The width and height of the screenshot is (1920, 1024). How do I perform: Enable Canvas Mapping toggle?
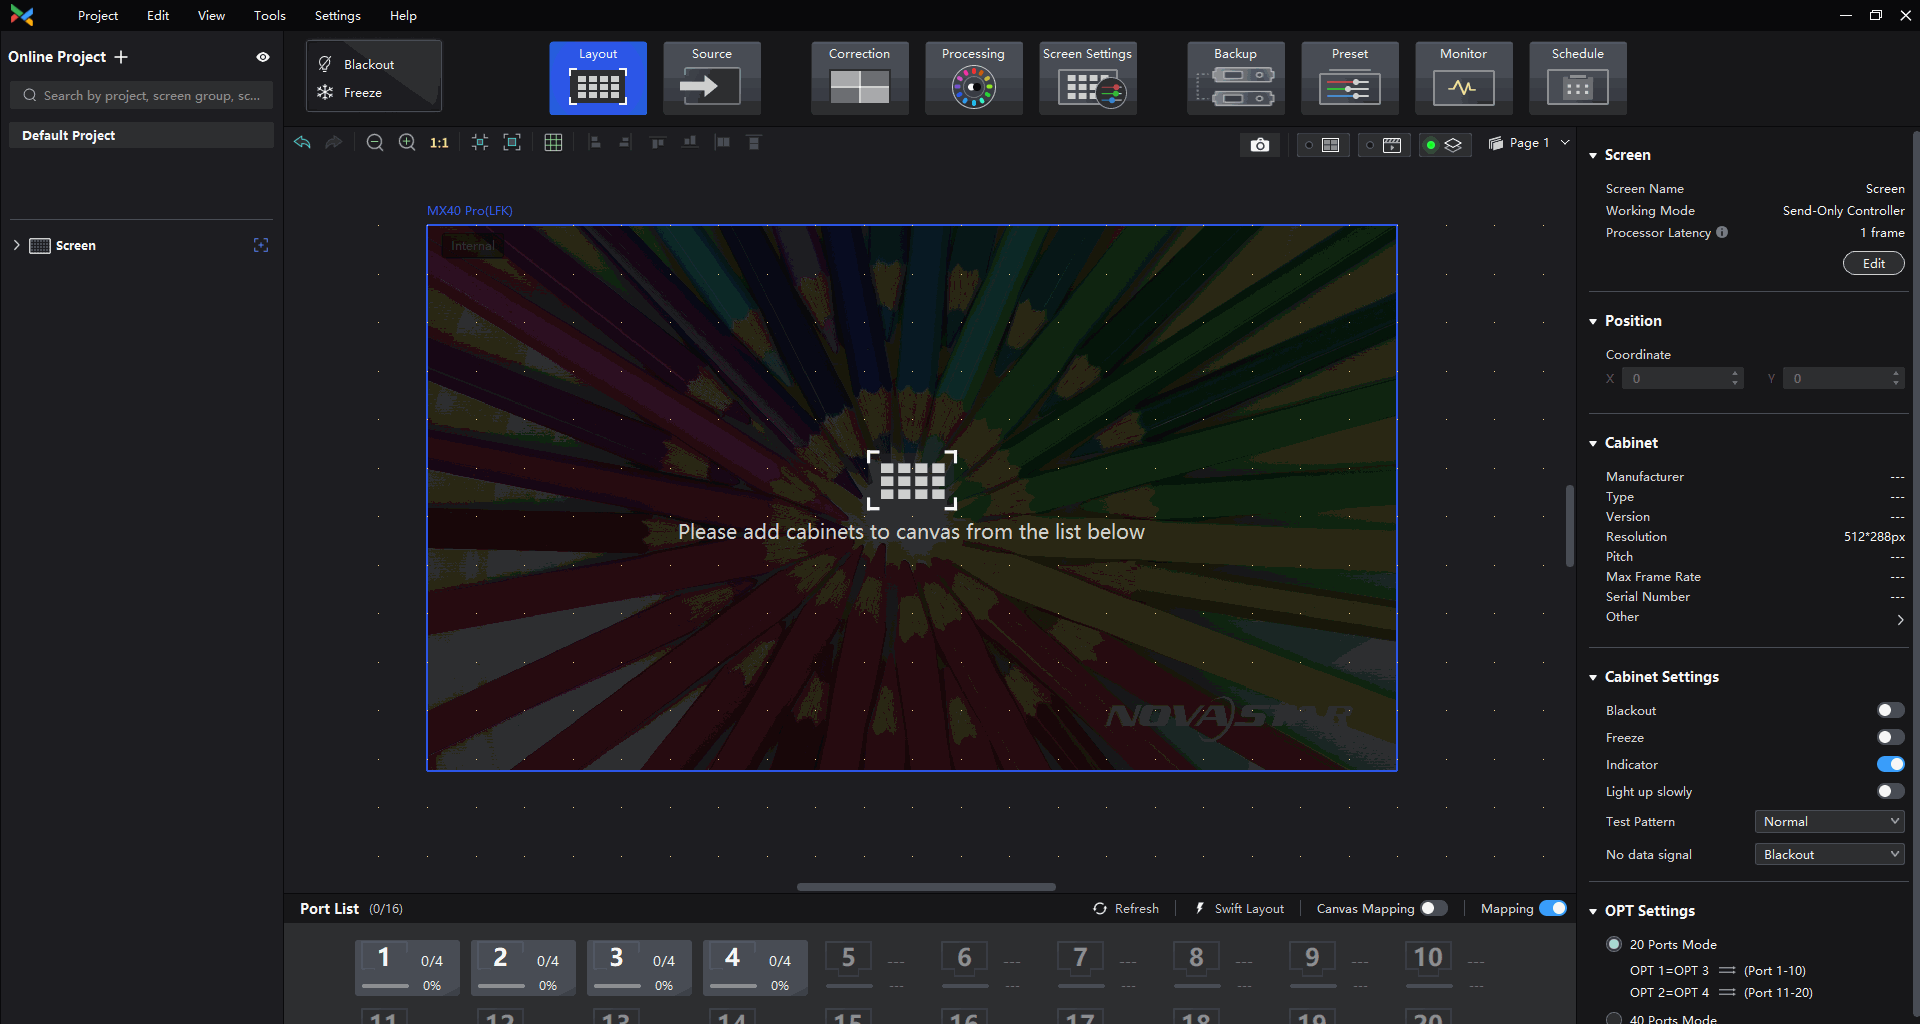(1434, 908)
